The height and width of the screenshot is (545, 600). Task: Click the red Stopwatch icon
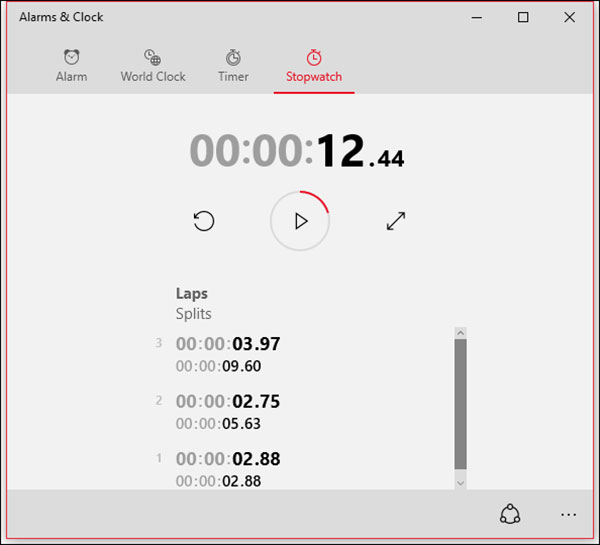(x=314, y=57)
